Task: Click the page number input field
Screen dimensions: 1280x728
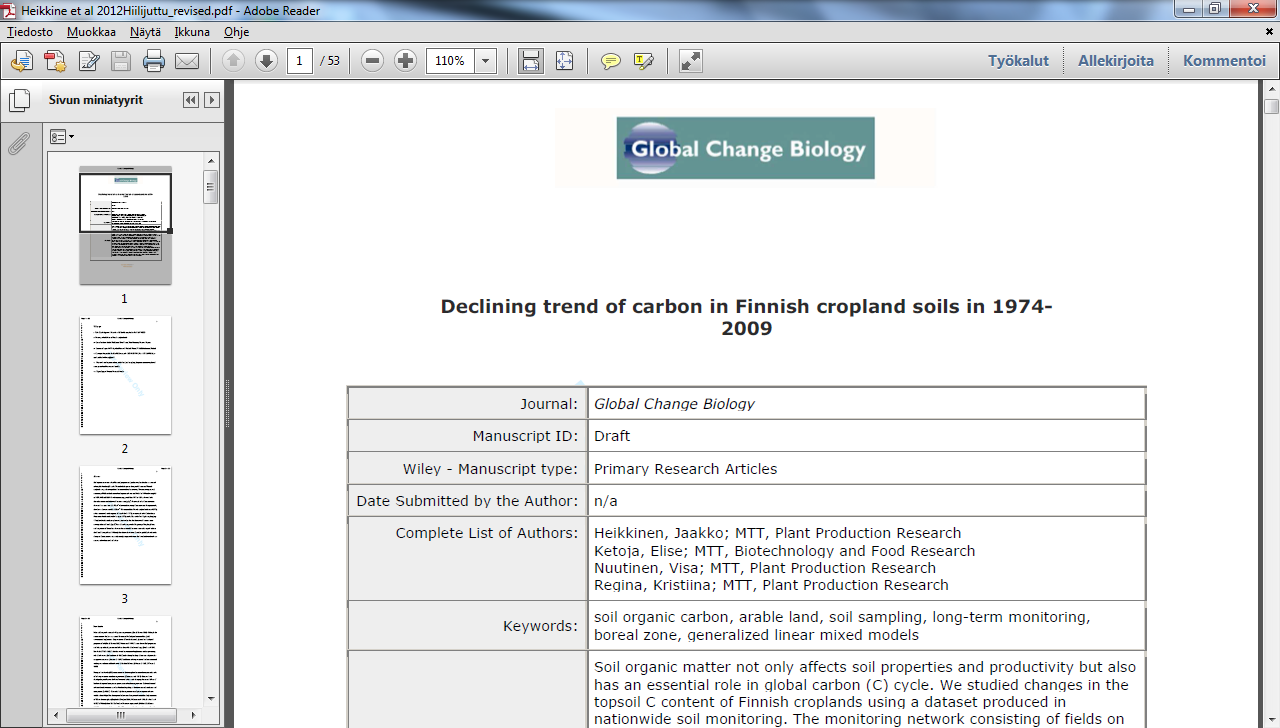Action: 300,61
